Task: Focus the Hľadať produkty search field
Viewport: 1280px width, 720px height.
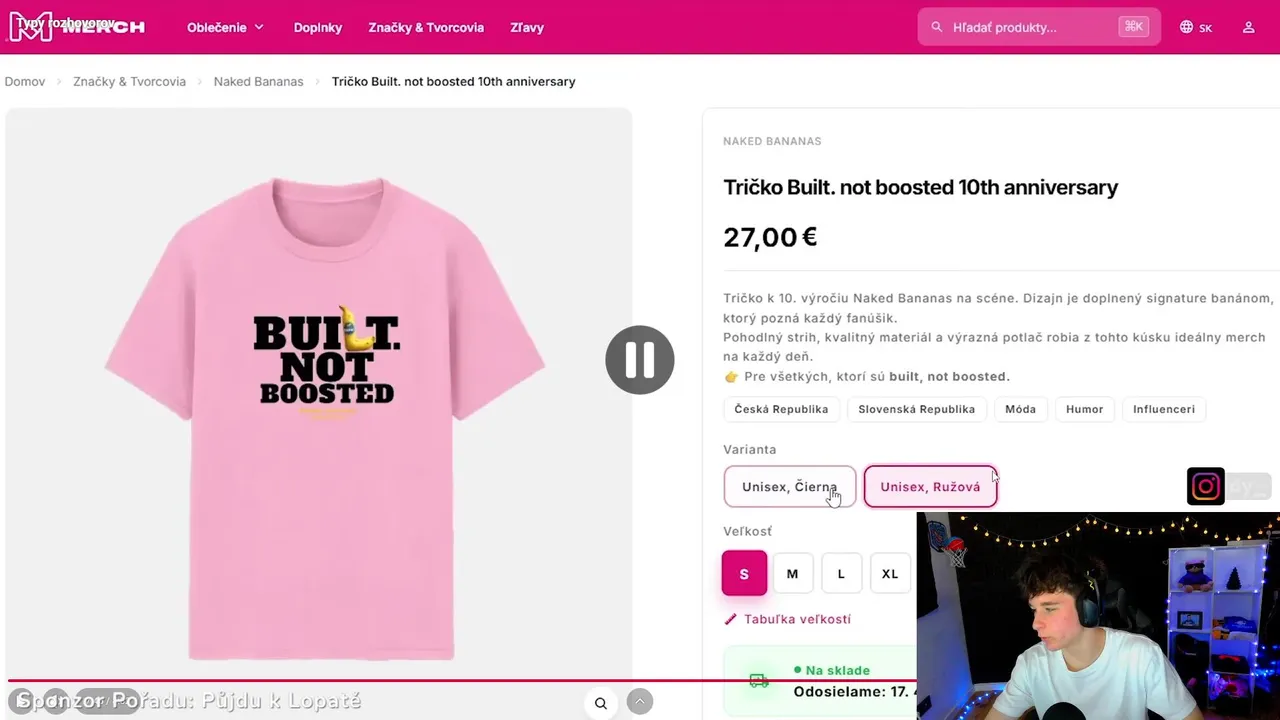Action: click(x=1039, y=27)
